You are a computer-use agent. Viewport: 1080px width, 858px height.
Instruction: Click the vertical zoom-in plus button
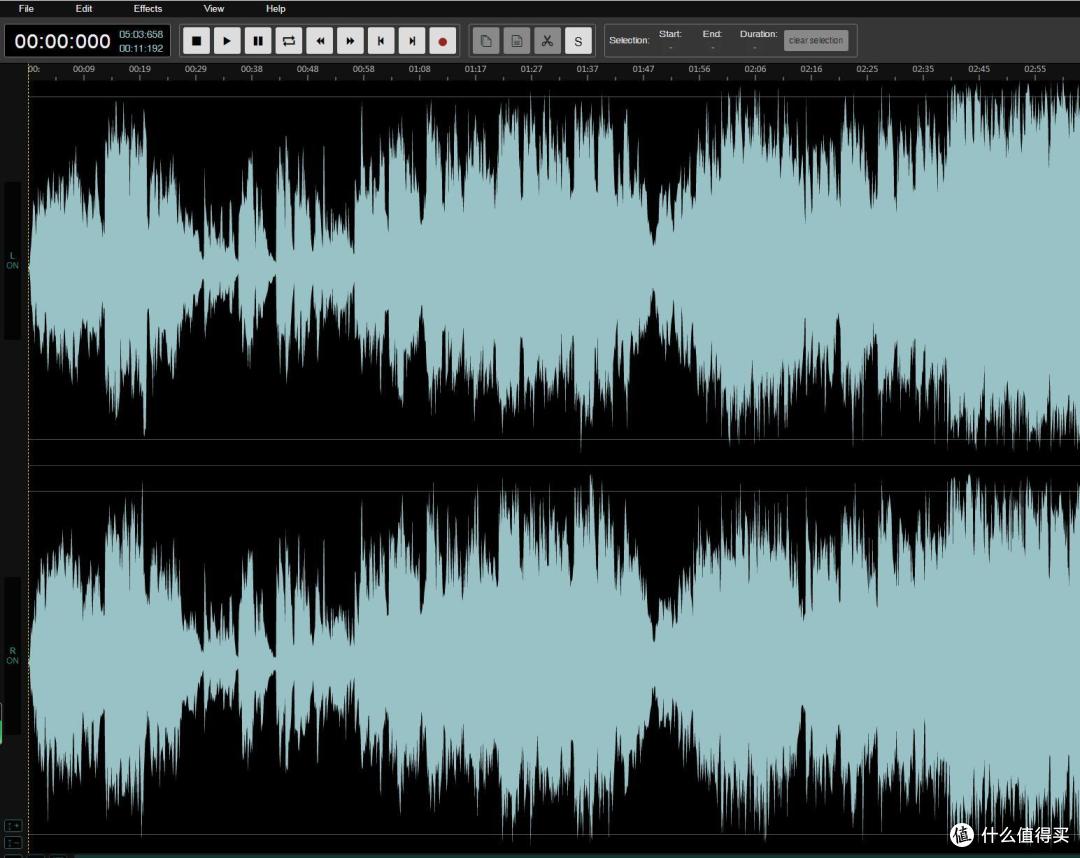pyautogui.click(x=13, y=826)
